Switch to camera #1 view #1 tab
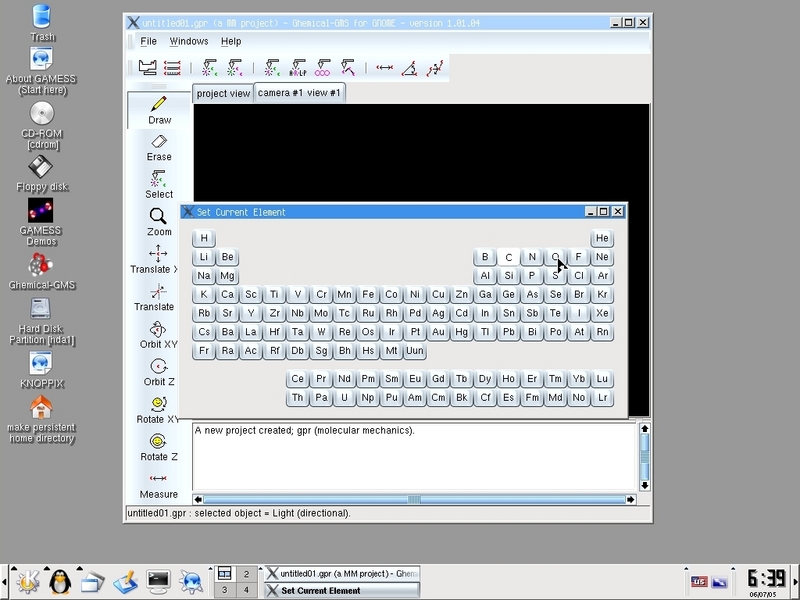This screenshot has width=800, height=600. pos(299,93)
